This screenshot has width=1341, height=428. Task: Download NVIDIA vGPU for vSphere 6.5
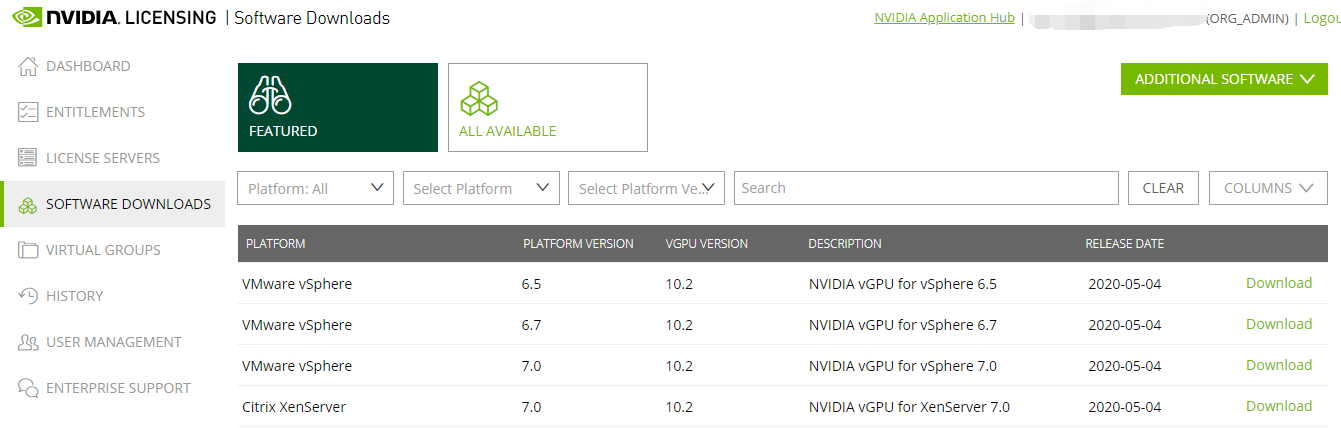1278,283
